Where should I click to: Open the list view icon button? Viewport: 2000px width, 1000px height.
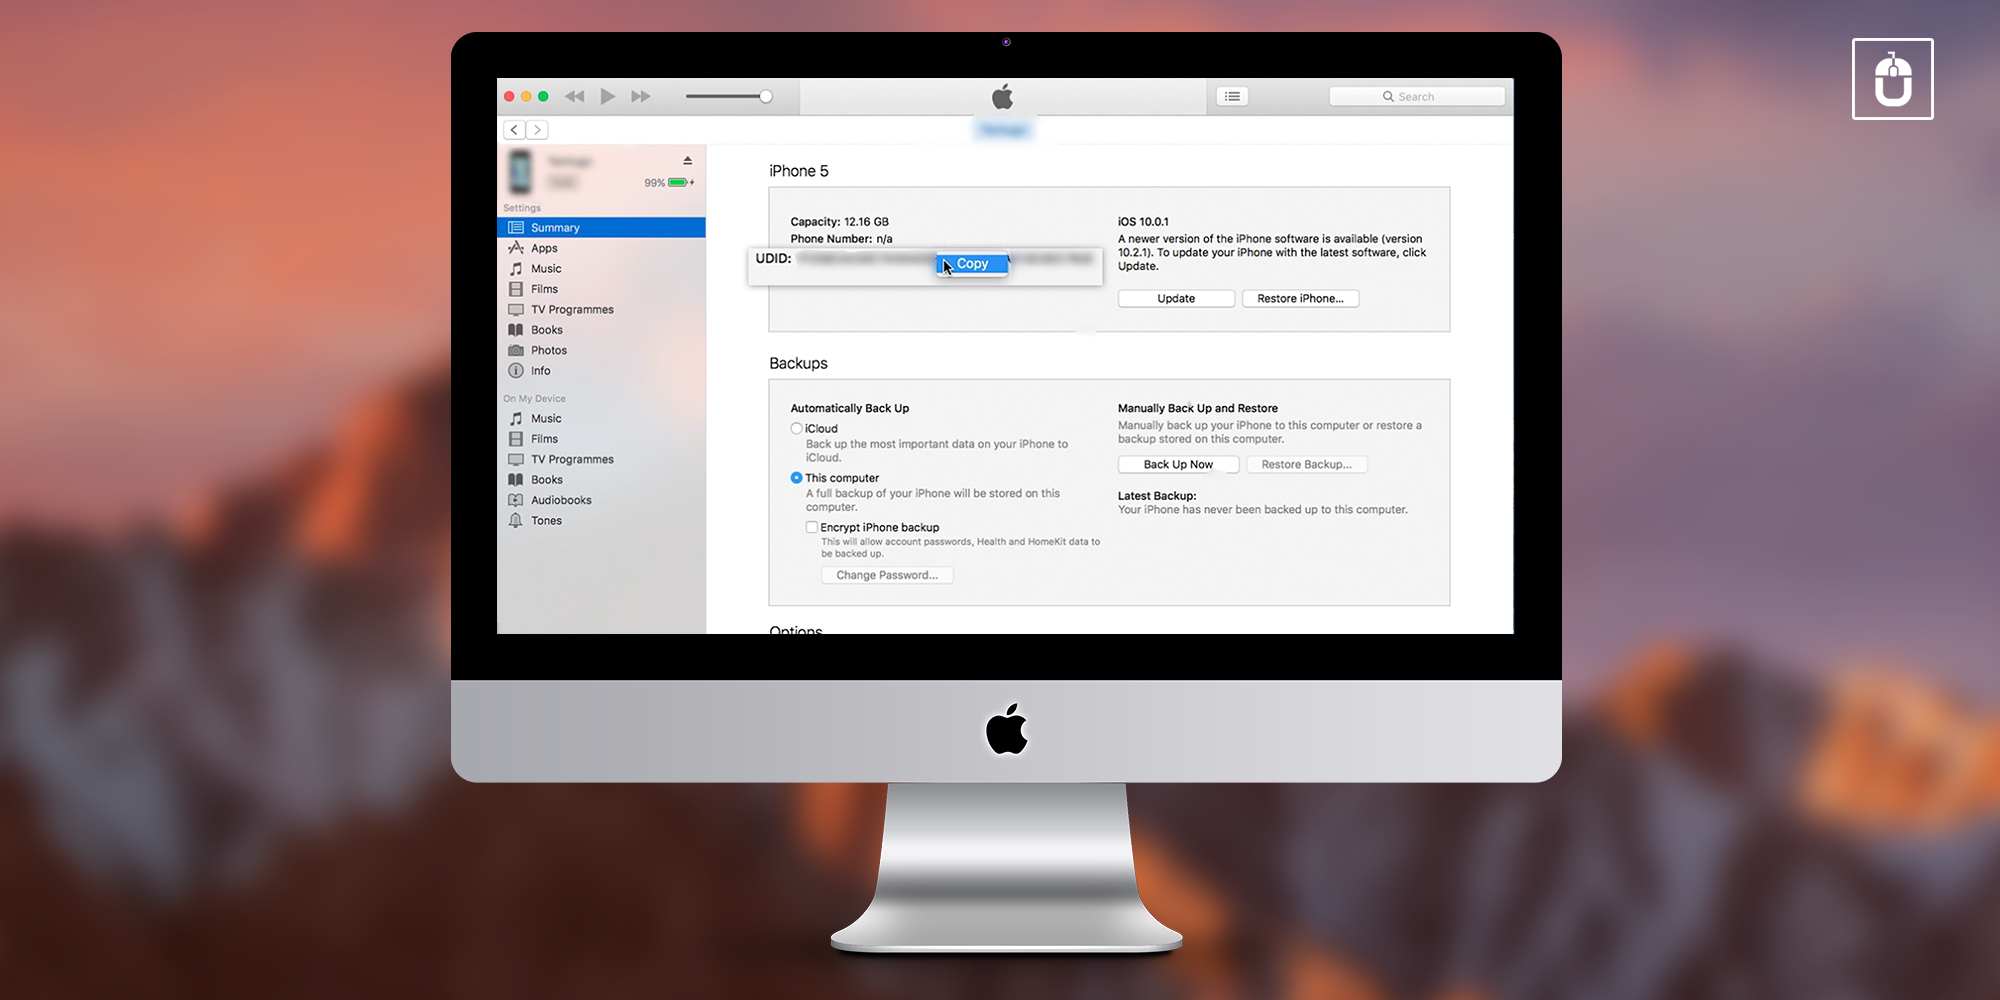pos(1232,97)
